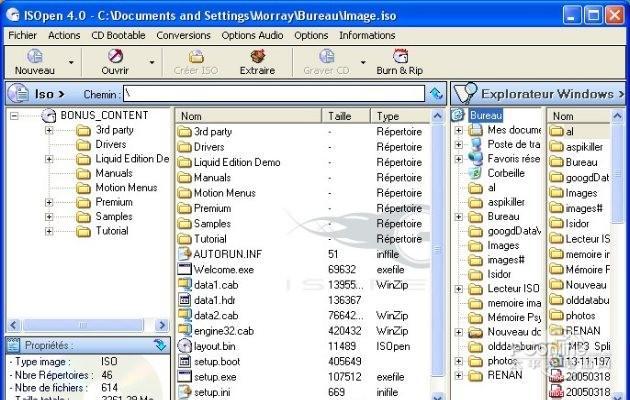The height and width of the screenshot is (400, 630).
Task: Click the Mes documents icon in the tree
Action: pyautogui.click(x=475, y=130)
